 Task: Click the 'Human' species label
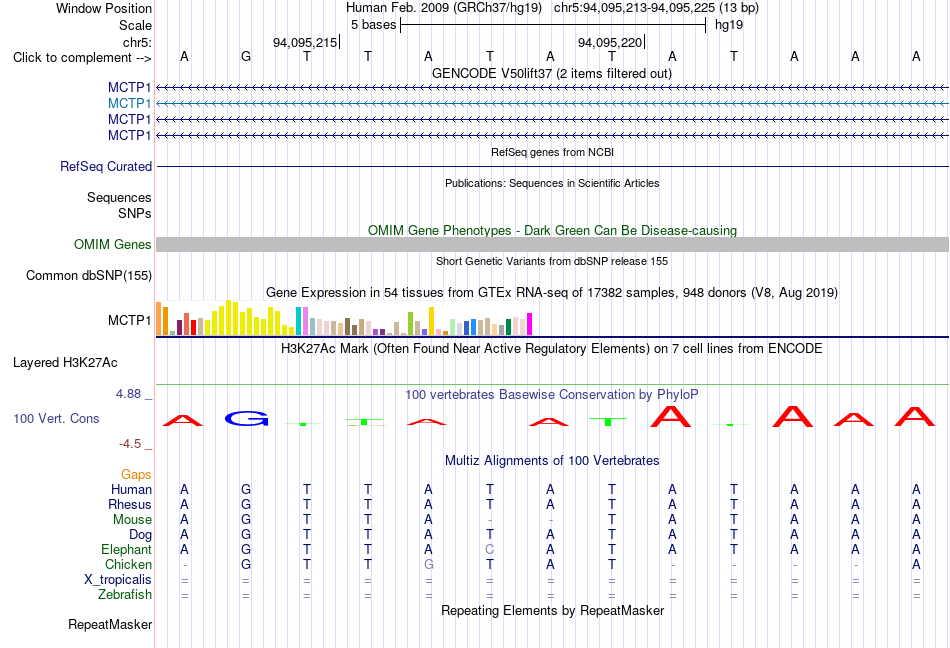131,489
